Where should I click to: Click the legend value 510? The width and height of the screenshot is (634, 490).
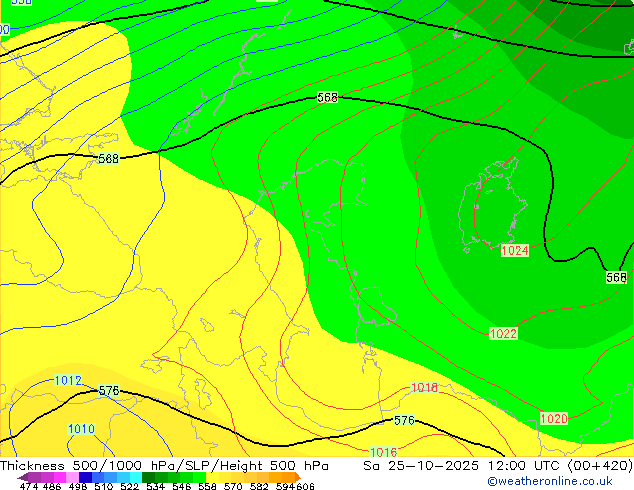click(x=104, y=486)
